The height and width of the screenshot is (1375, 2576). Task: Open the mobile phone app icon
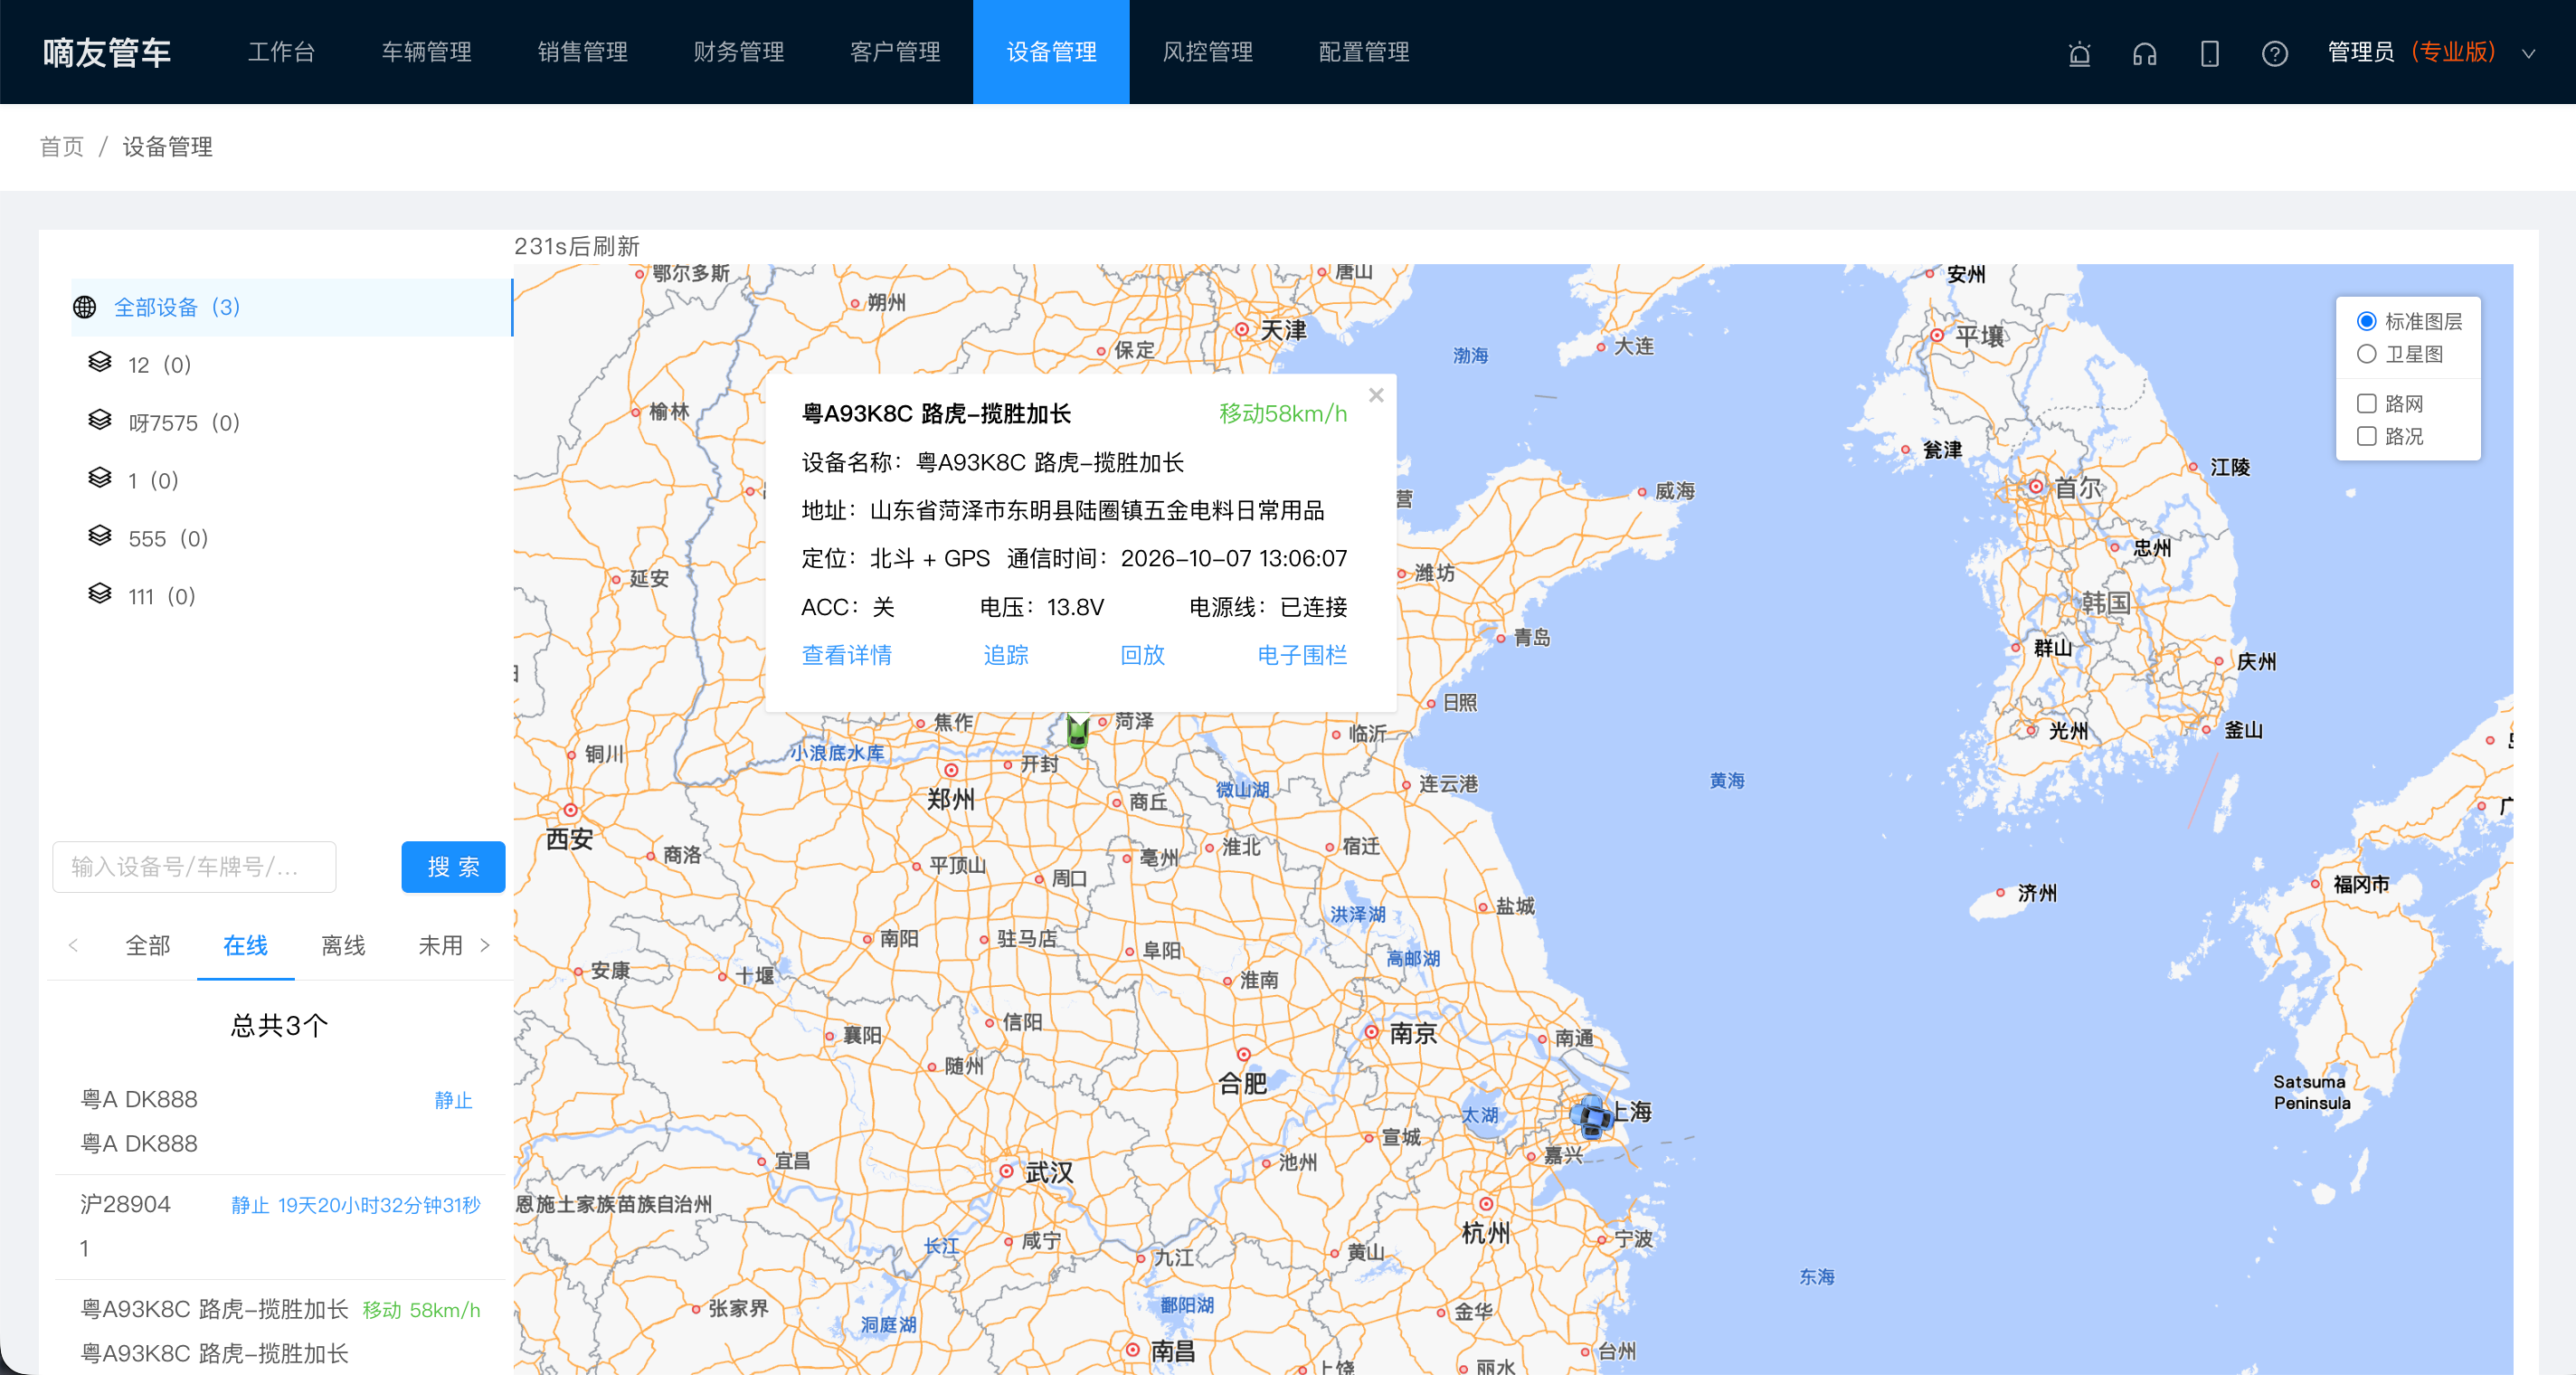[2210, 53]
